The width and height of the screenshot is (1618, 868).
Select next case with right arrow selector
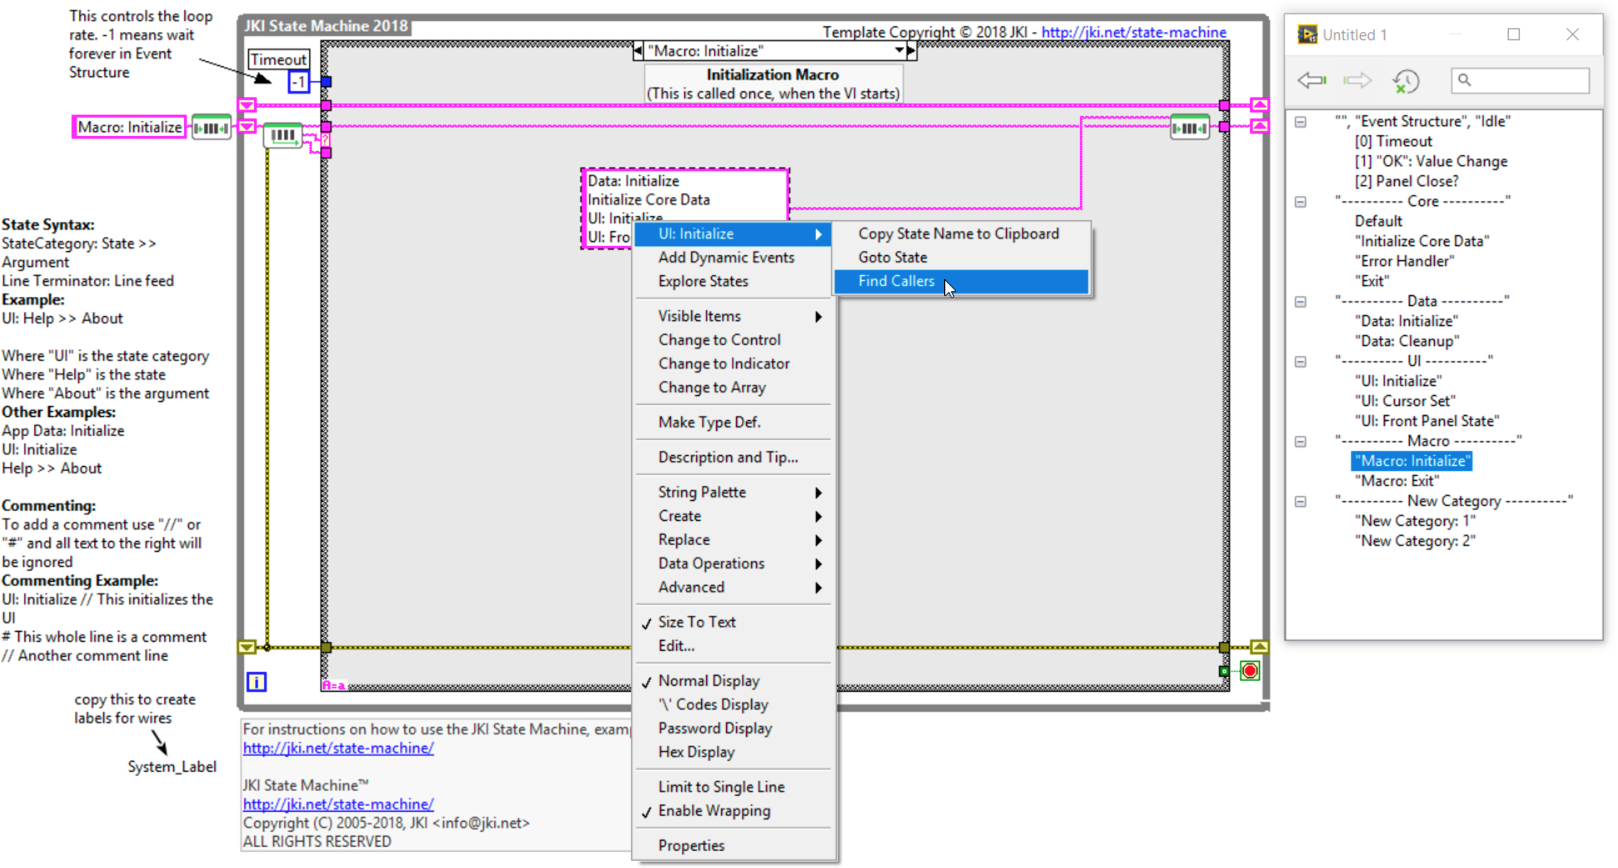click(x=911, y=51)
